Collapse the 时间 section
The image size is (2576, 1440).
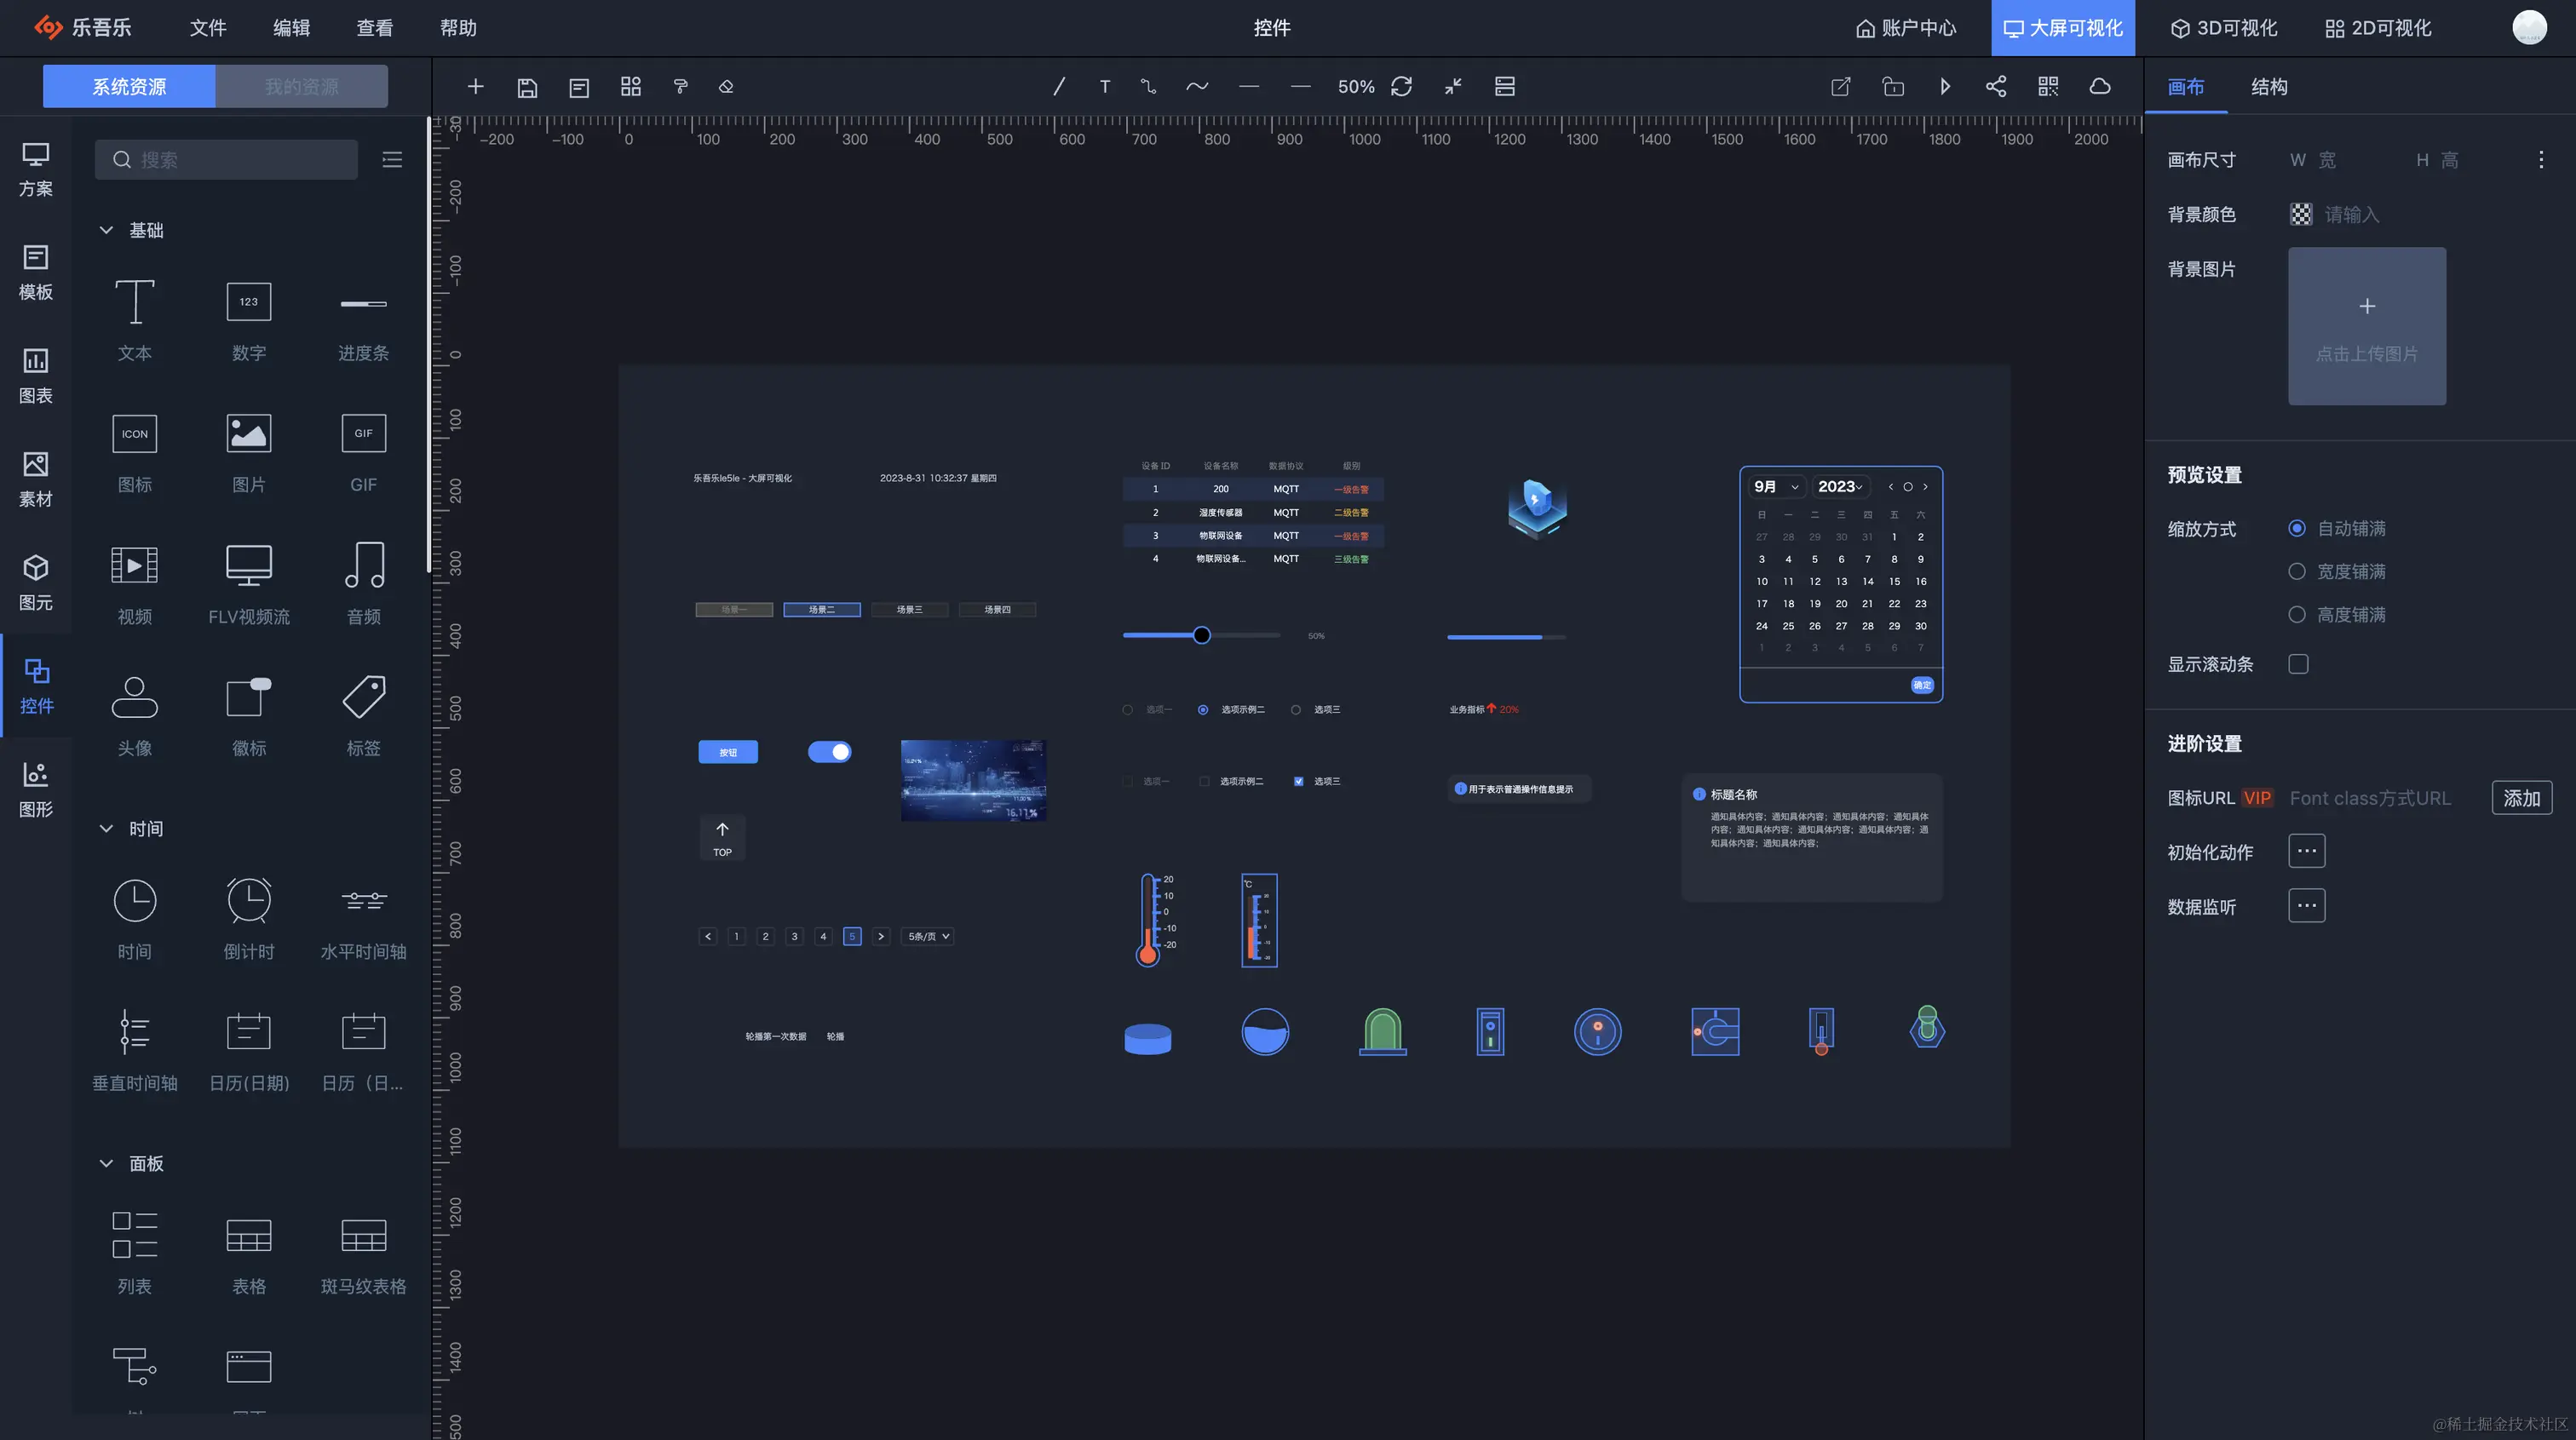[106, 828]
